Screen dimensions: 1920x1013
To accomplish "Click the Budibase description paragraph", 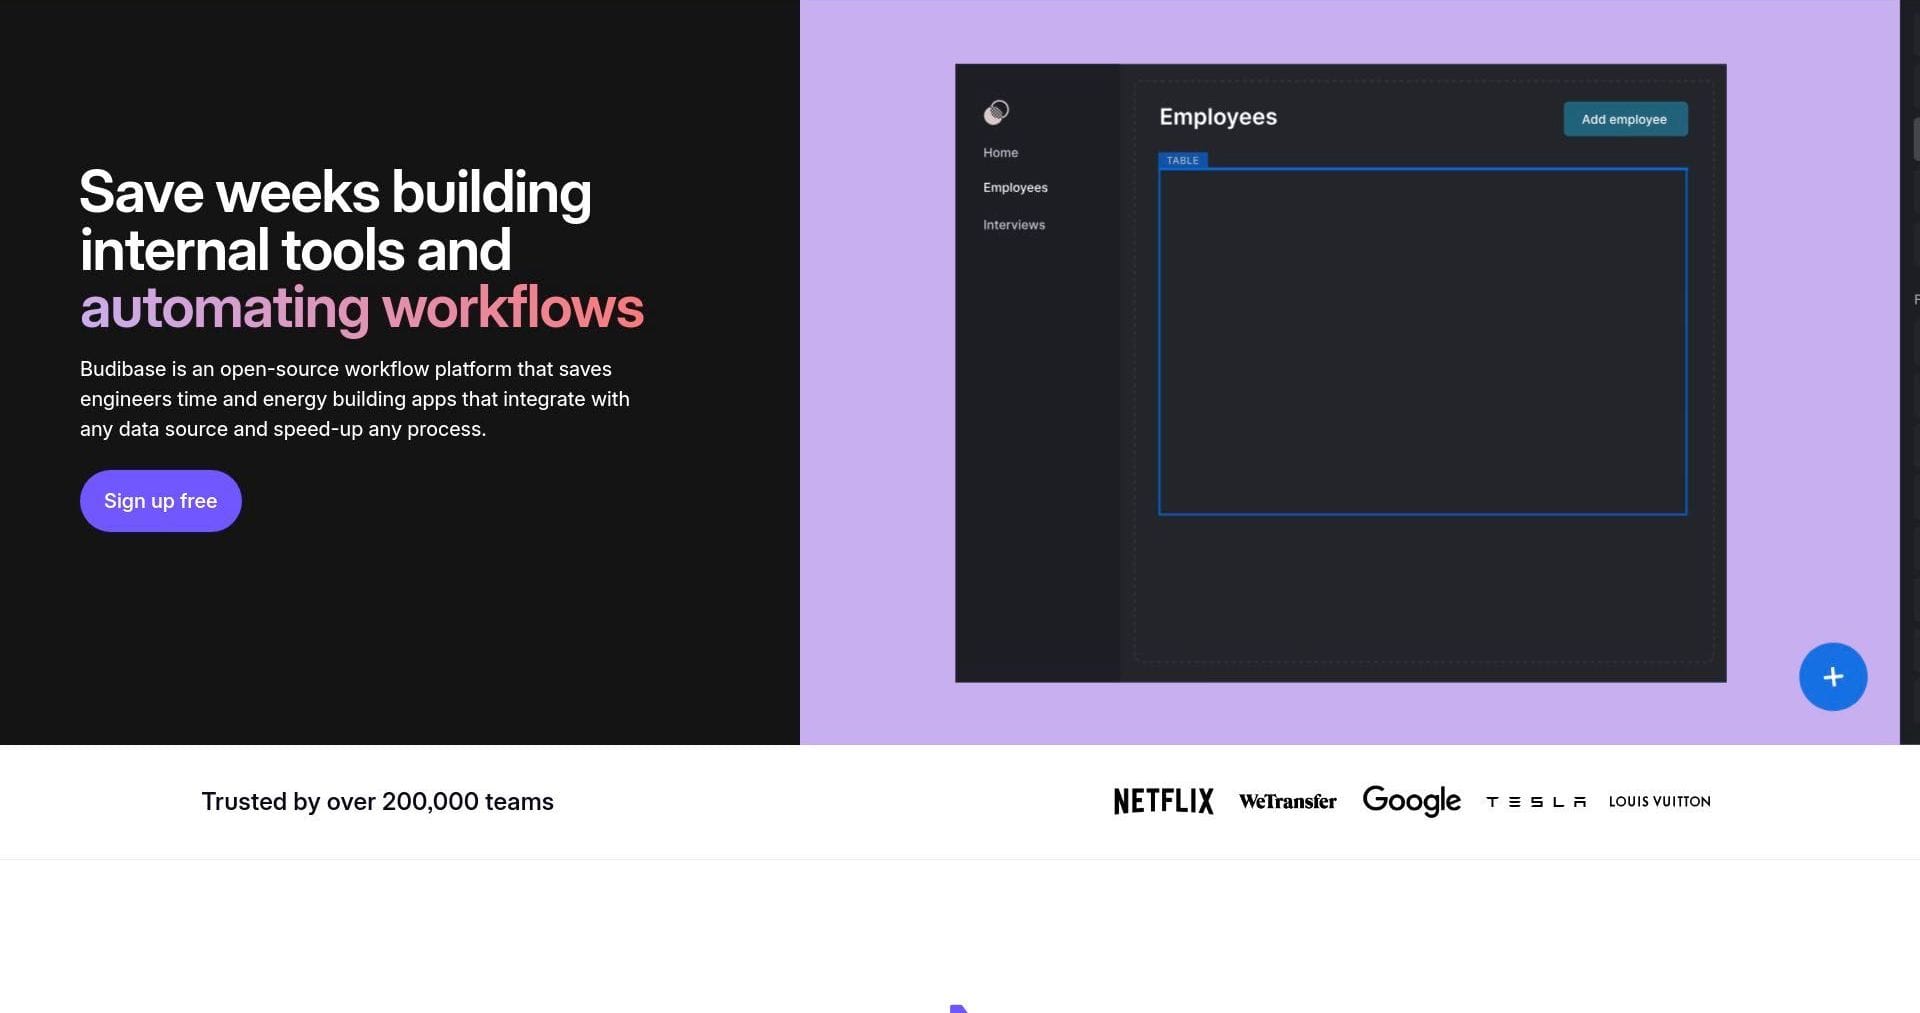I will [355, 399].
